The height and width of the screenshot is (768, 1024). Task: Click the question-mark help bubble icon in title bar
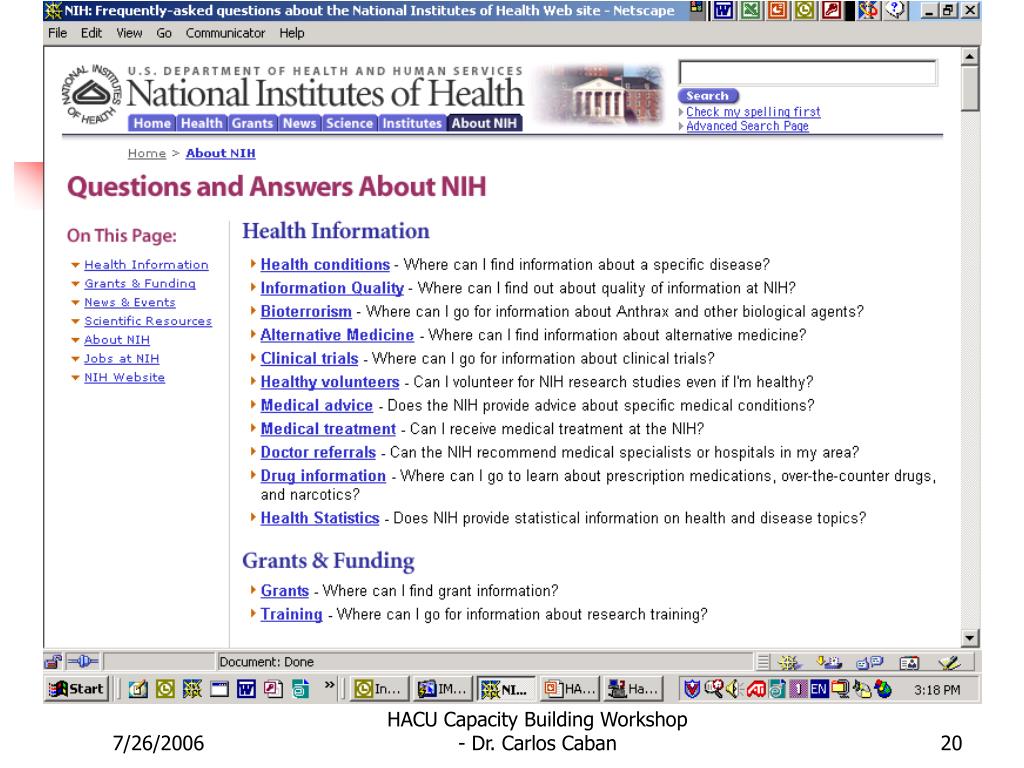click(x=897, y=10)
